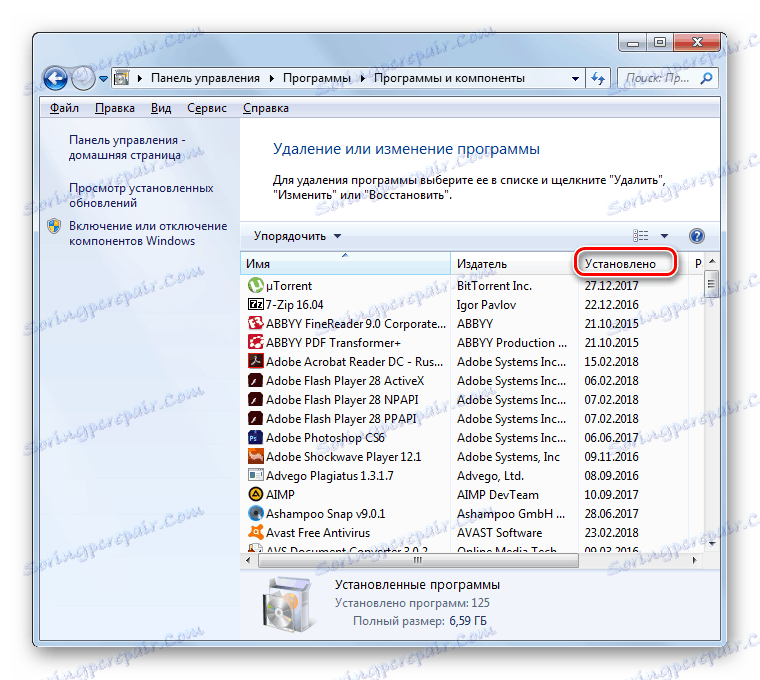Click the Adobe Acrobat Reader DC icon

[255, 361]
